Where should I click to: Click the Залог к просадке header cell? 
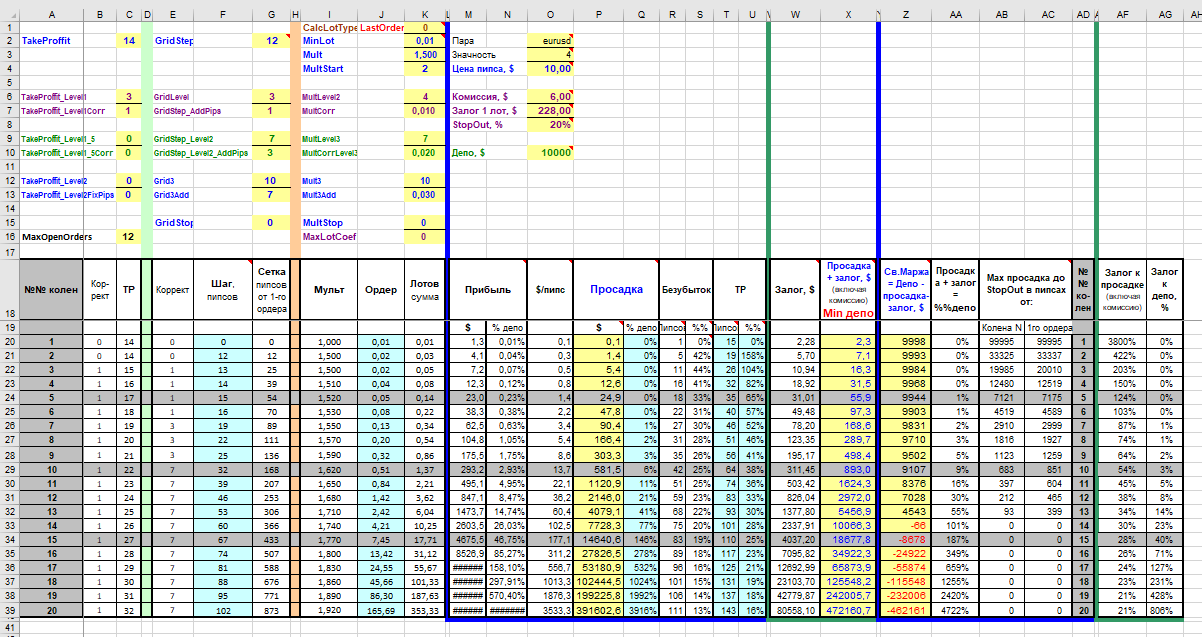click(x=1123, y=289)
